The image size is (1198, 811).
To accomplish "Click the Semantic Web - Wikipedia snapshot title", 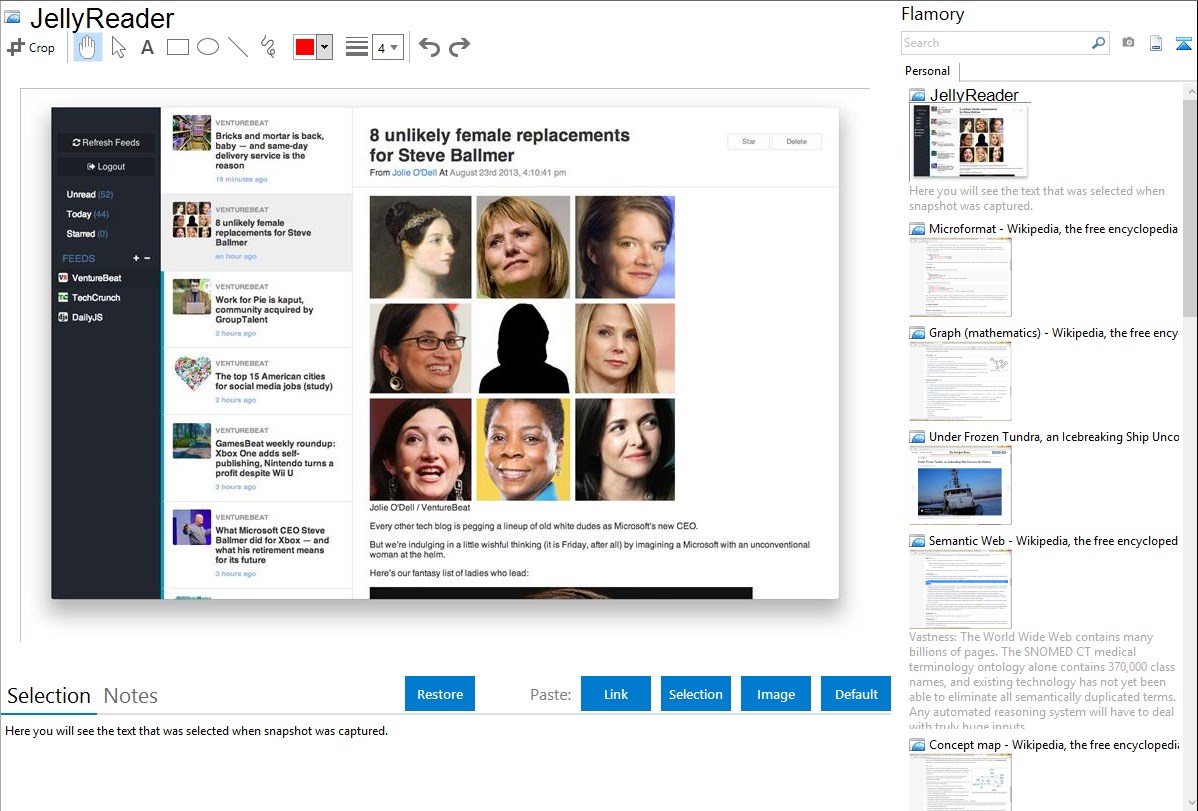I will pyautogui.click(x=1053, y=540).
